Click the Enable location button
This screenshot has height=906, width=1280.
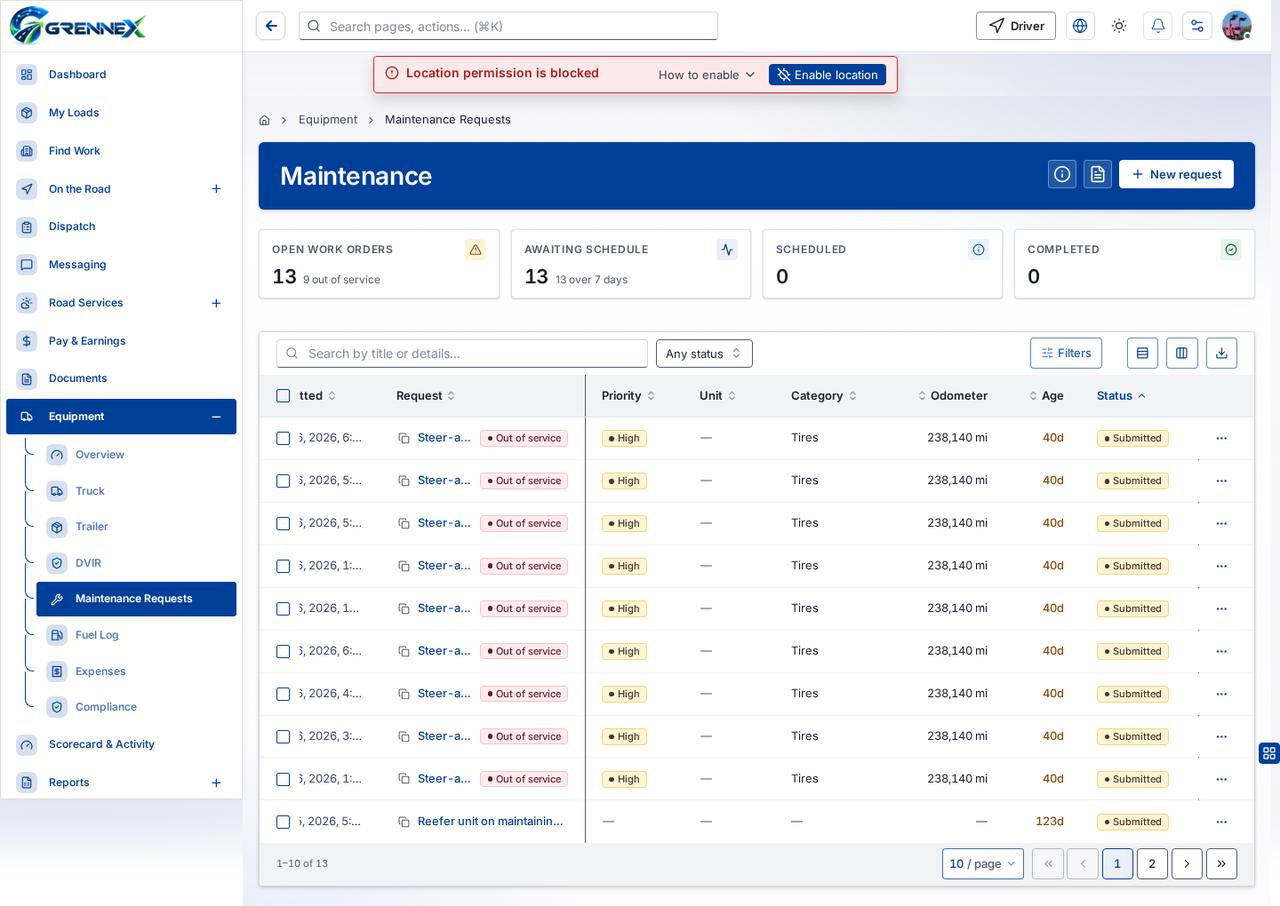tap(827, 75)
